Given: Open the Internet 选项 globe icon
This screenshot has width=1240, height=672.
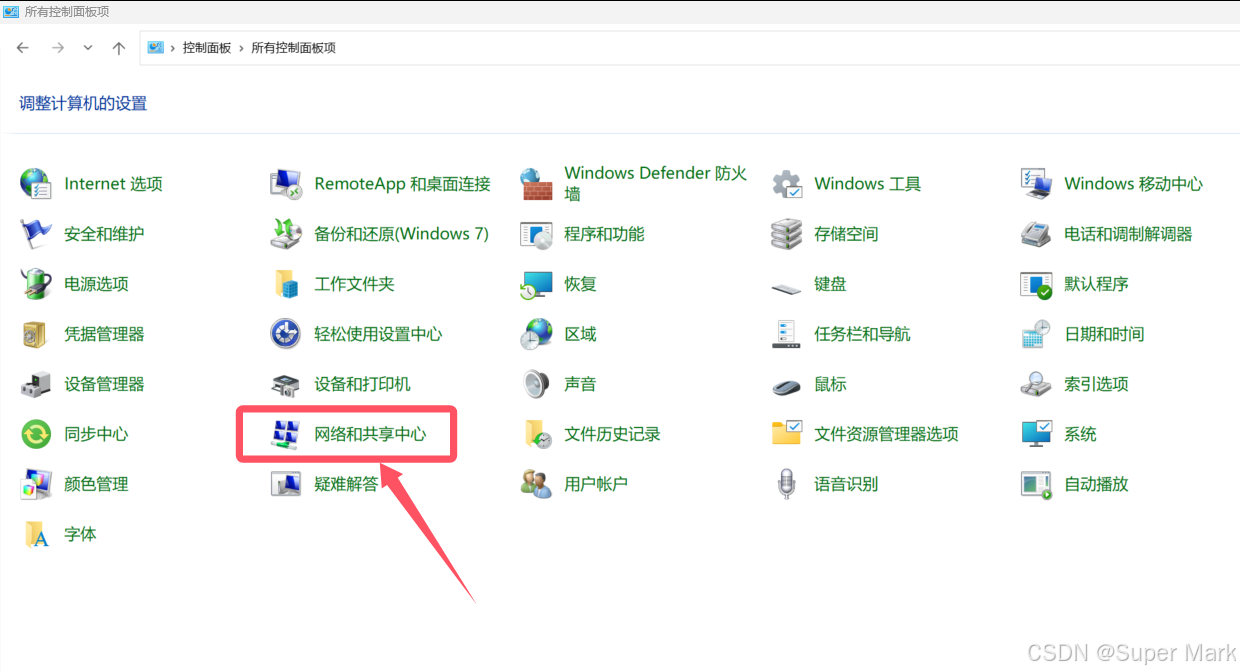Looking at the screenshot, I should click(x=36, y=184).
